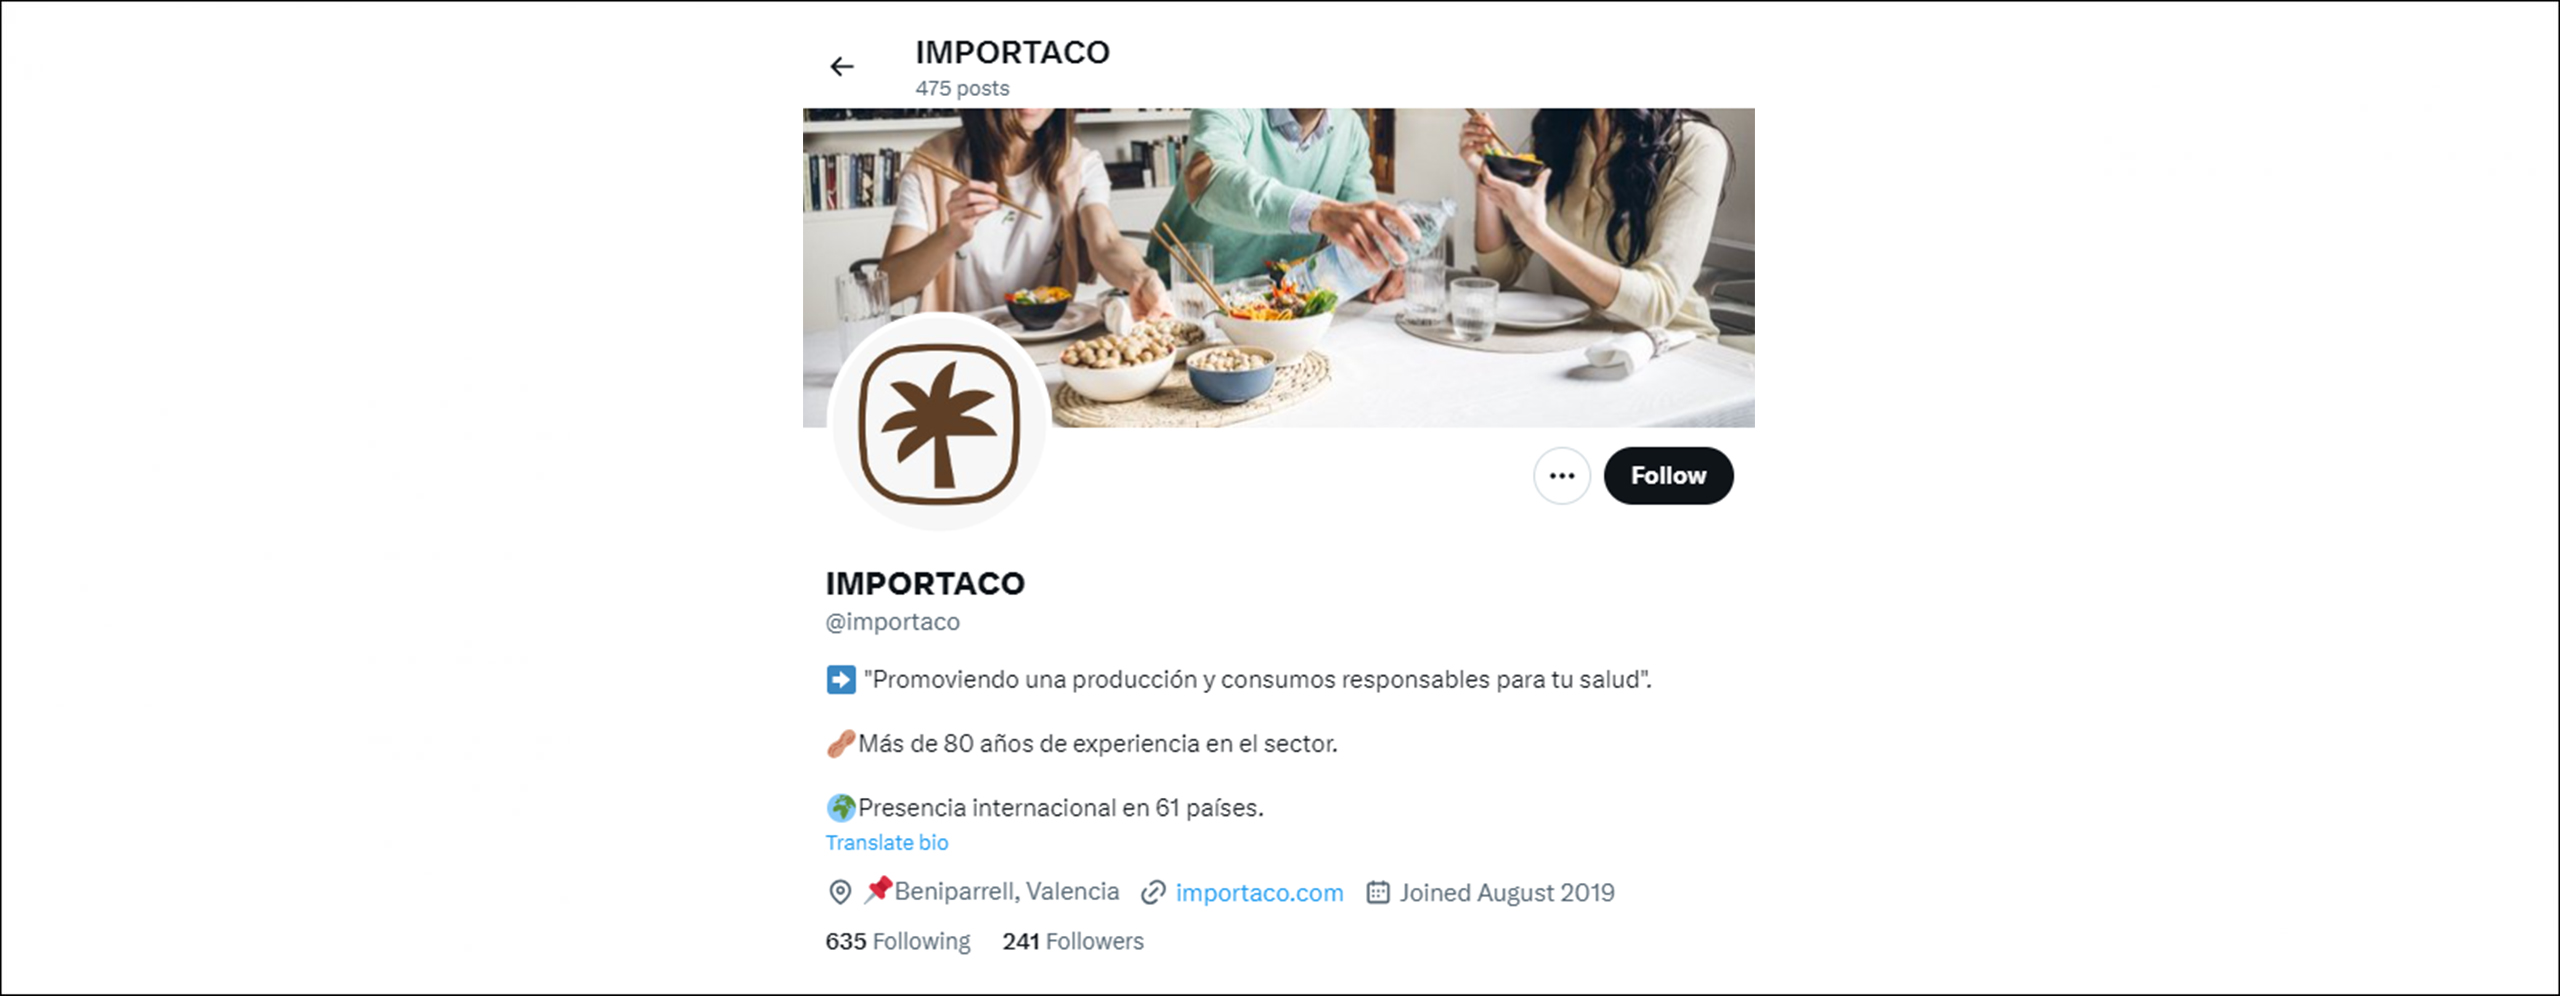Viewport: 2560px width, 996px height.
Task: Click the peanut emoji in bio
Action: pos(841,744)
